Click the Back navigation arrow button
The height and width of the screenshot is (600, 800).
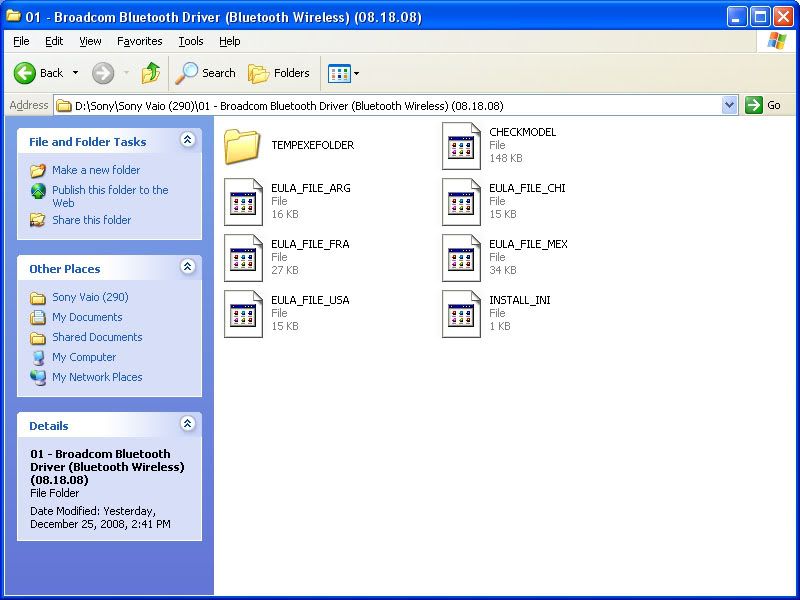coord(26,73)
